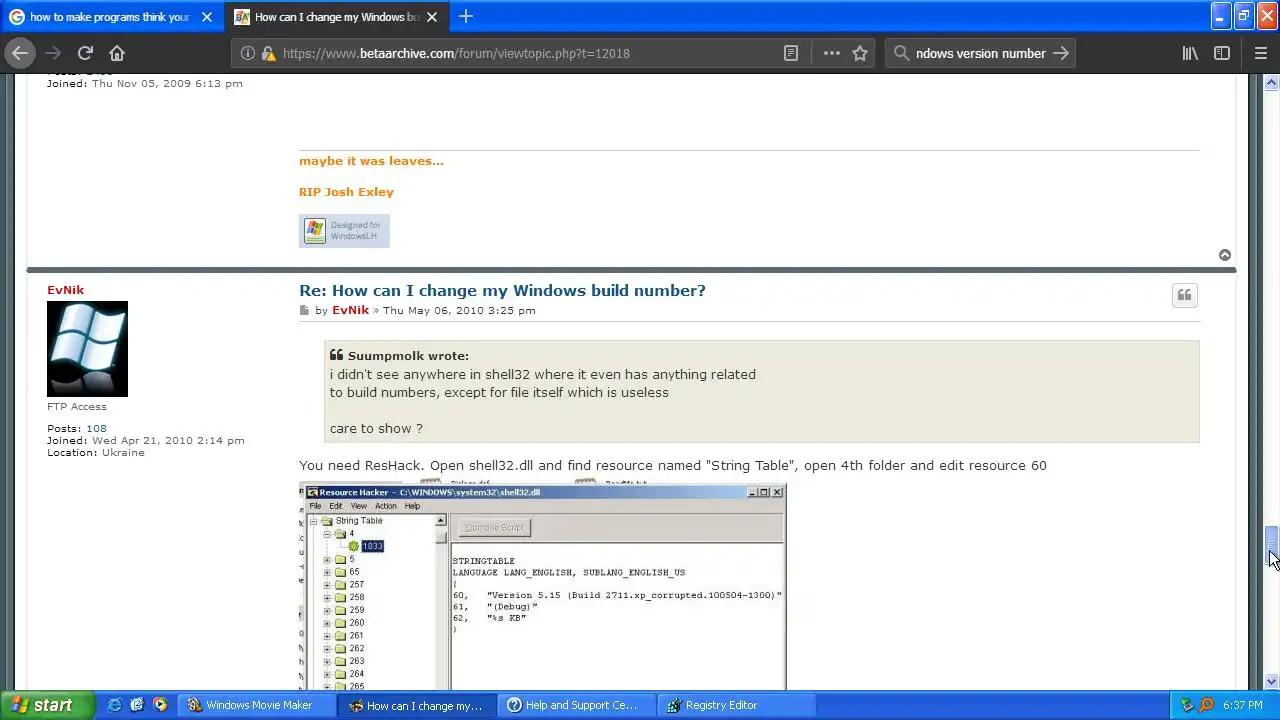Image resolution: width=1280 pixels, height=720 pixels.
Task: Open the Windows Start menu
Action: pos(47,705)
